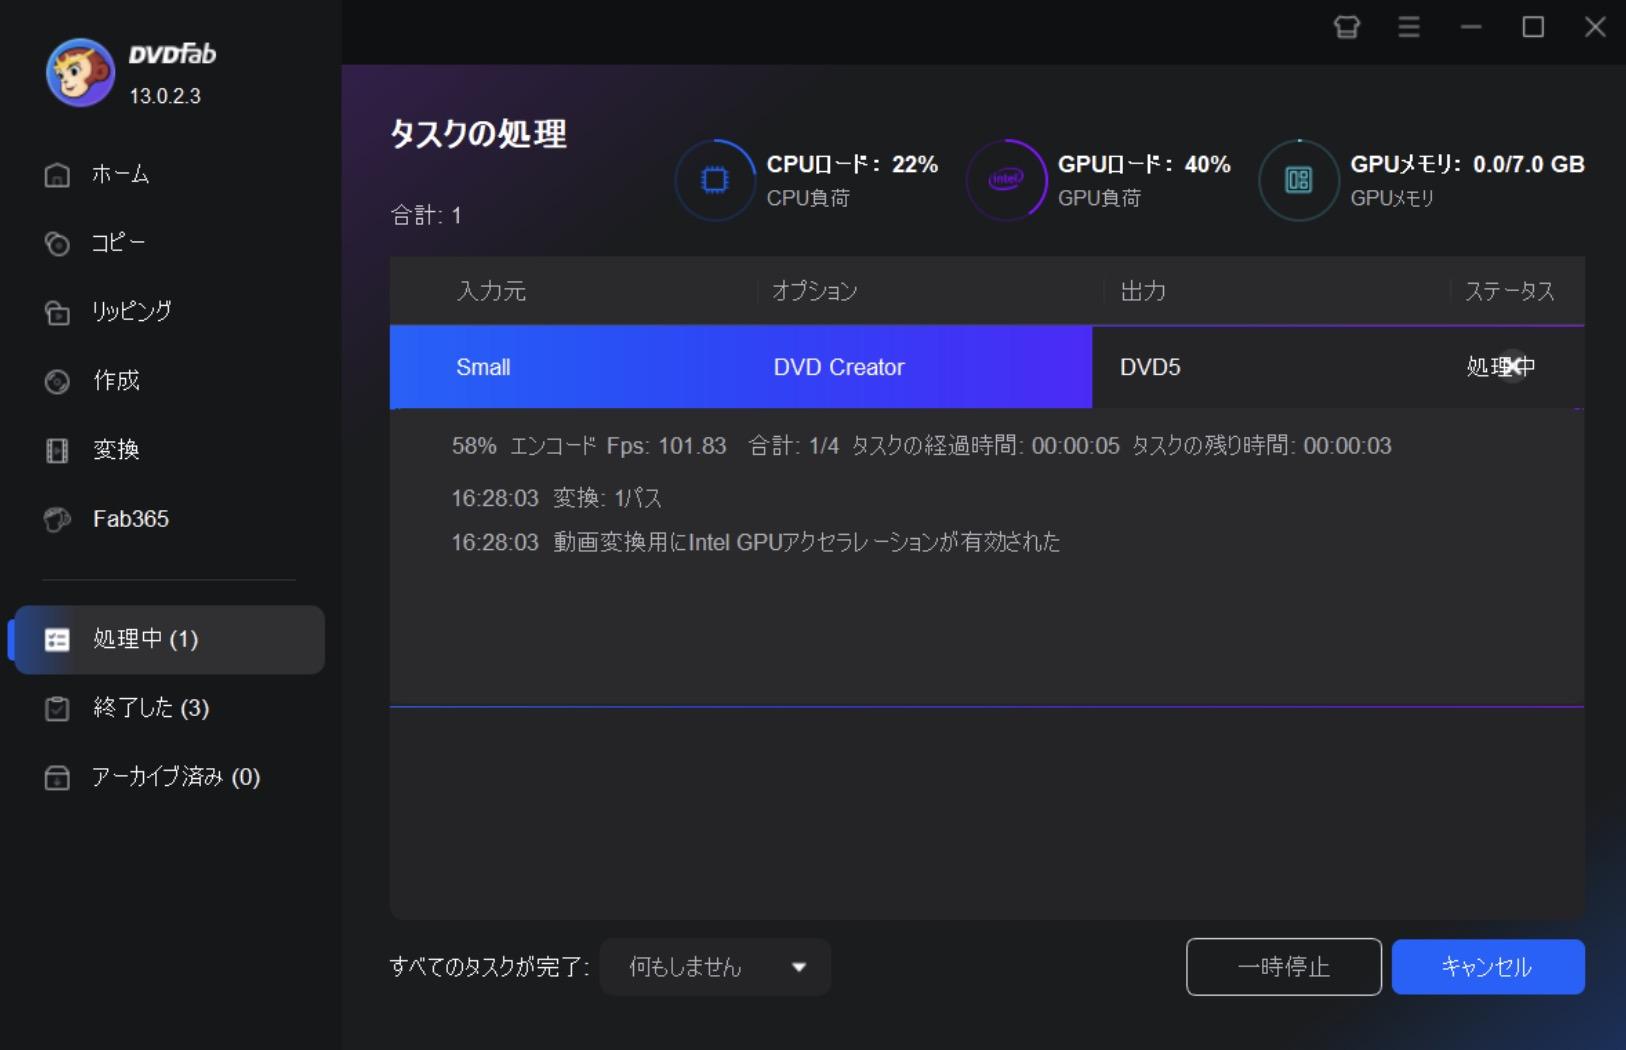
Task: Open the 何もしません completion action dropdown
Action: click(715, 967)
